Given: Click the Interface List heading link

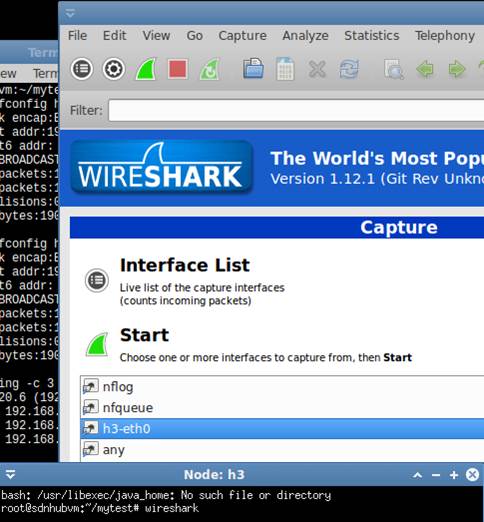Looking at the screenshot, I should [x=185, y=265].
